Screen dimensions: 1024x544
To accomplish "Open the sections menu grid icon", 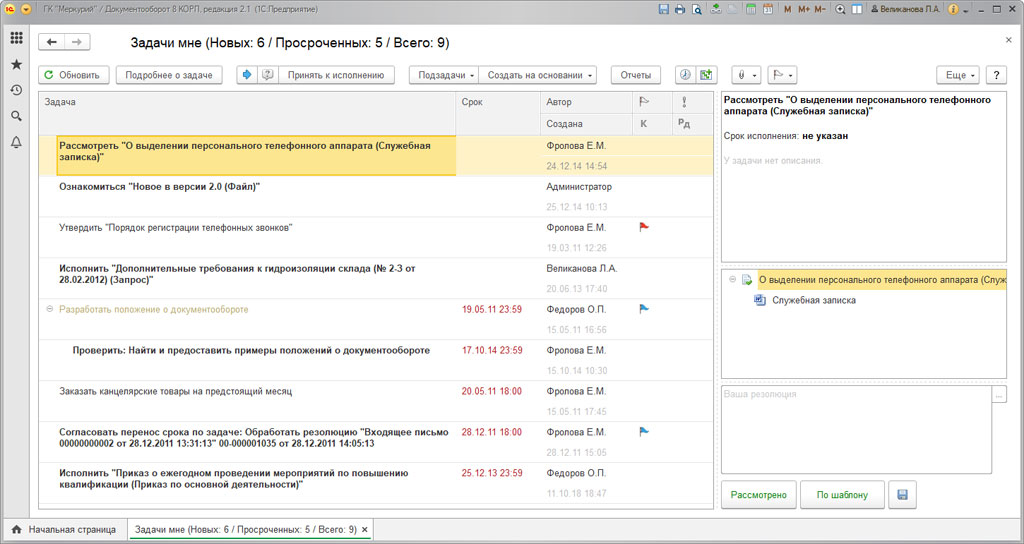I will click(16, 38).
